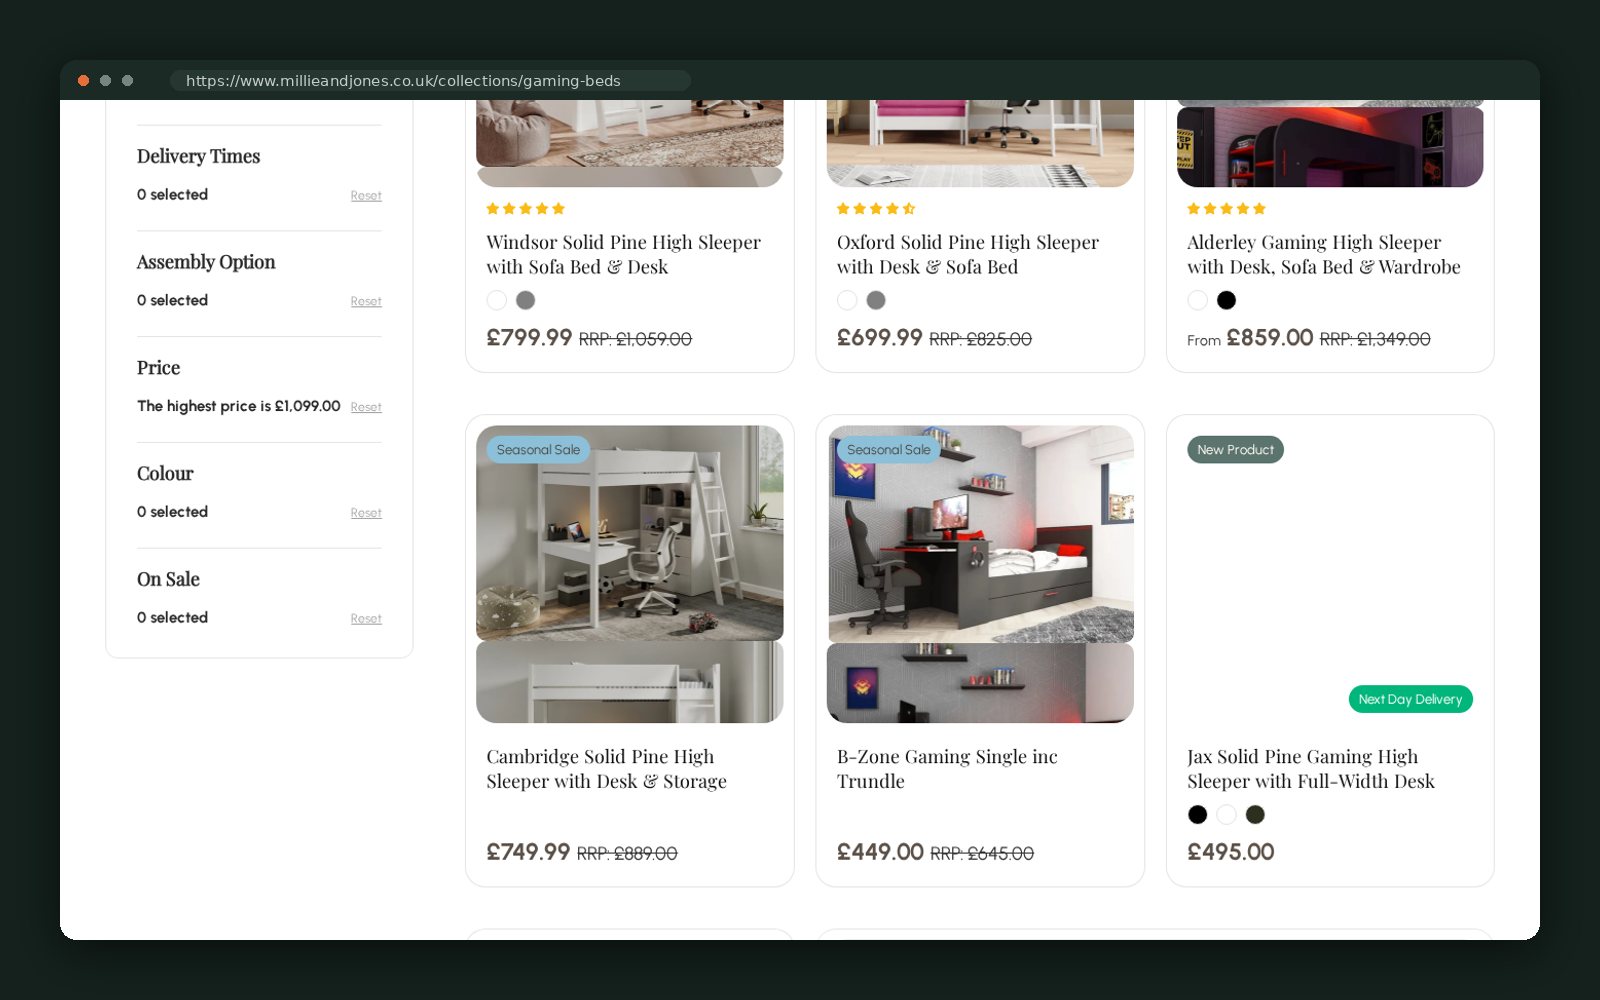Screen dimensions: 1600x1000
Task: Click Cambridge bed secondary image strip
Action: click(630, 682)
